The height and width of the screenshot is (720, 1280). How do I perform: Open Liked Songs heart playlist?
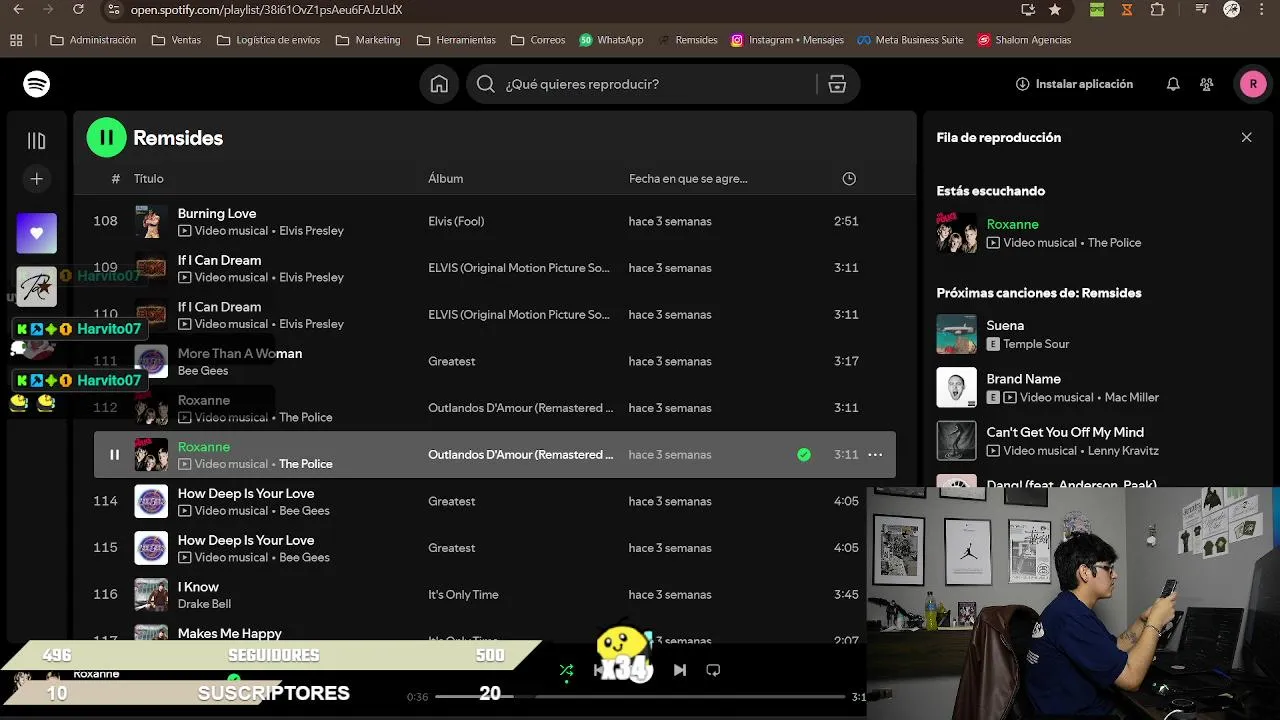coord(36,233)
